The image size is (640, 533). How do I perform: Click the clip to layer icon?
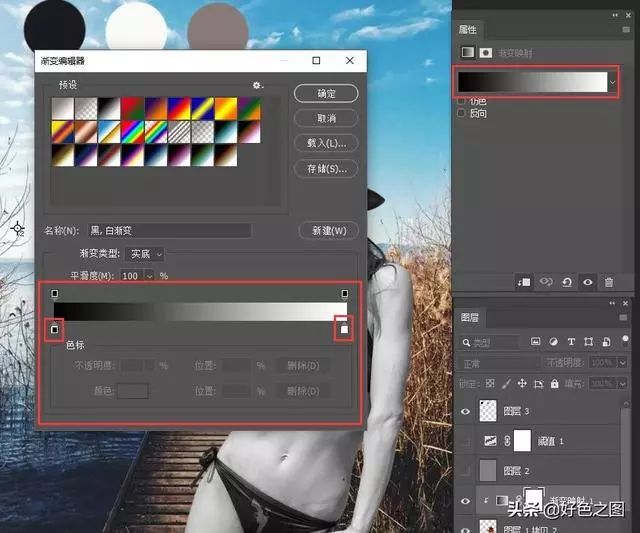[523, 282]
